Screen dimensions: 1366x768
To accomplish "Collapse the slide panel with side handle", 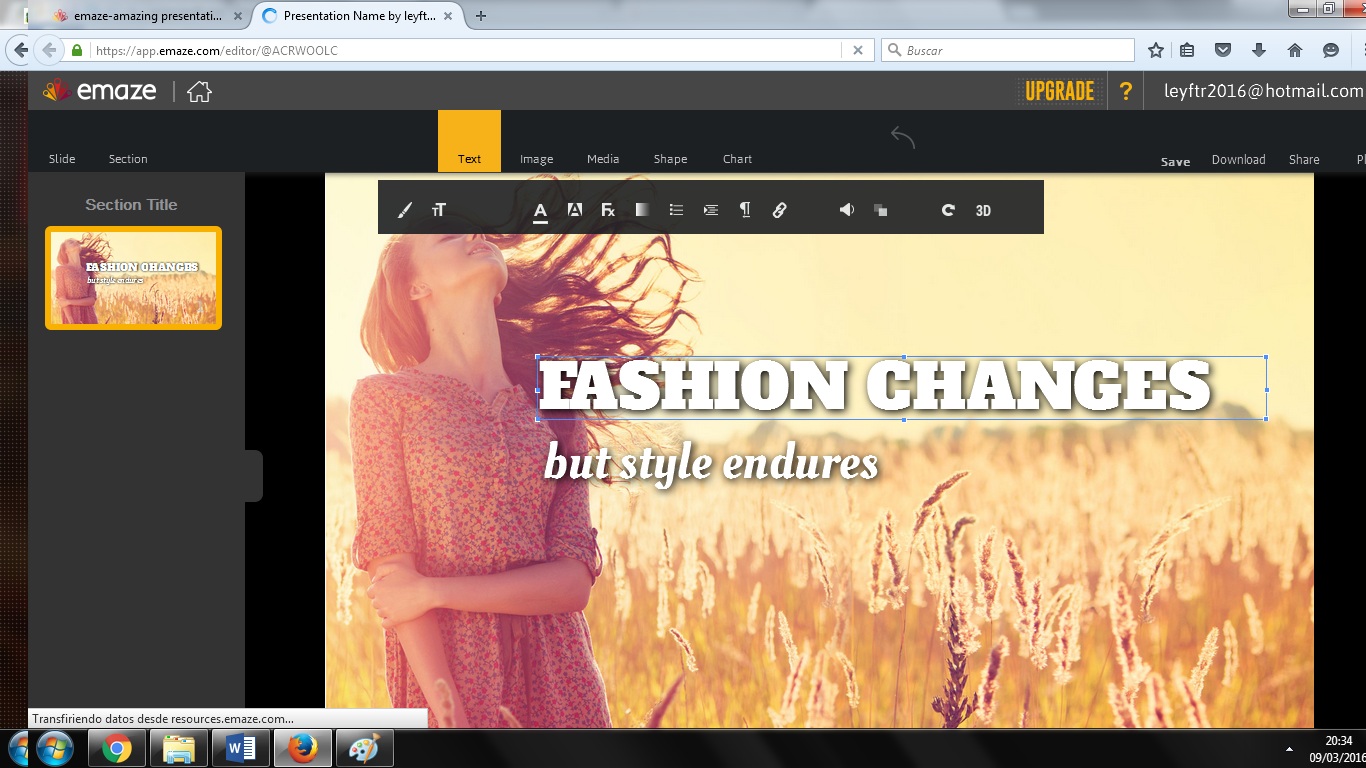I will (x=254, y=475).
